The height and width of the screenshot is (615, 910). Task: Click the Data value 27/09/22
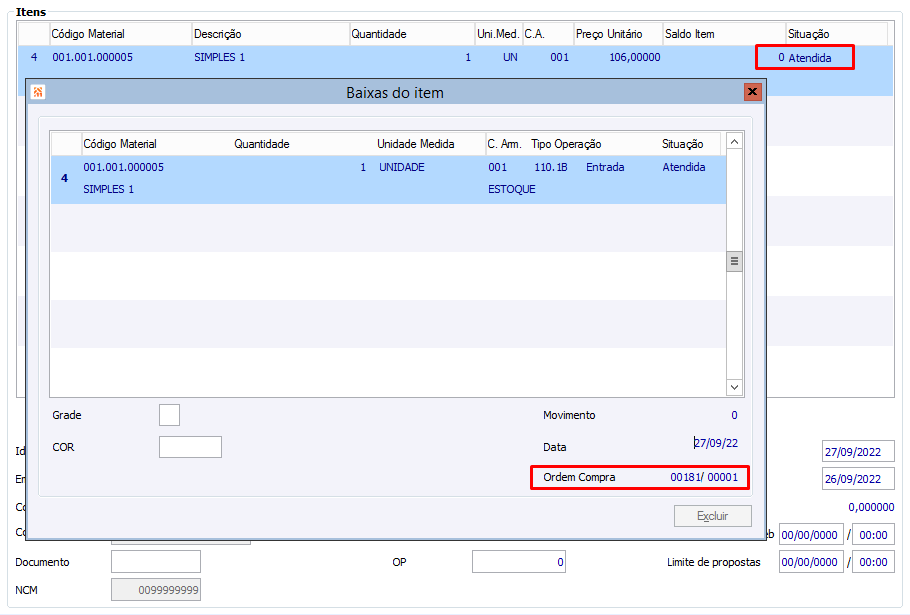[716, 443]
